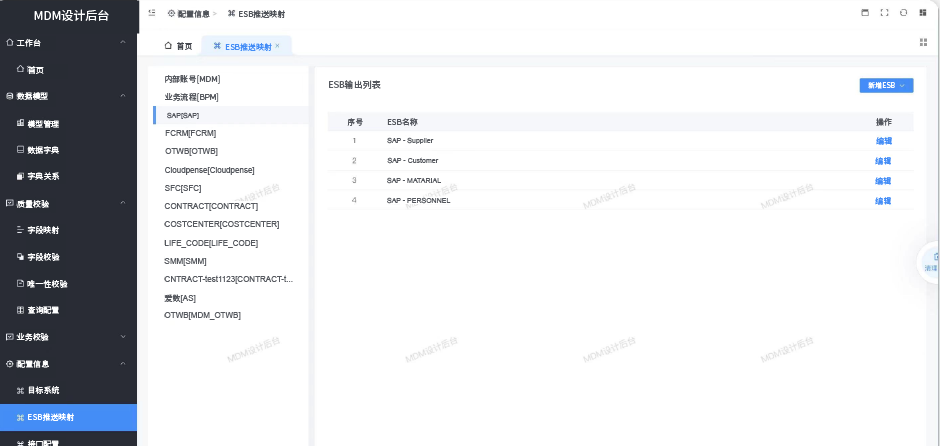940x446 pixels.
Task: Open the layout settings icon at top right
Action: [x=922, y=13]
